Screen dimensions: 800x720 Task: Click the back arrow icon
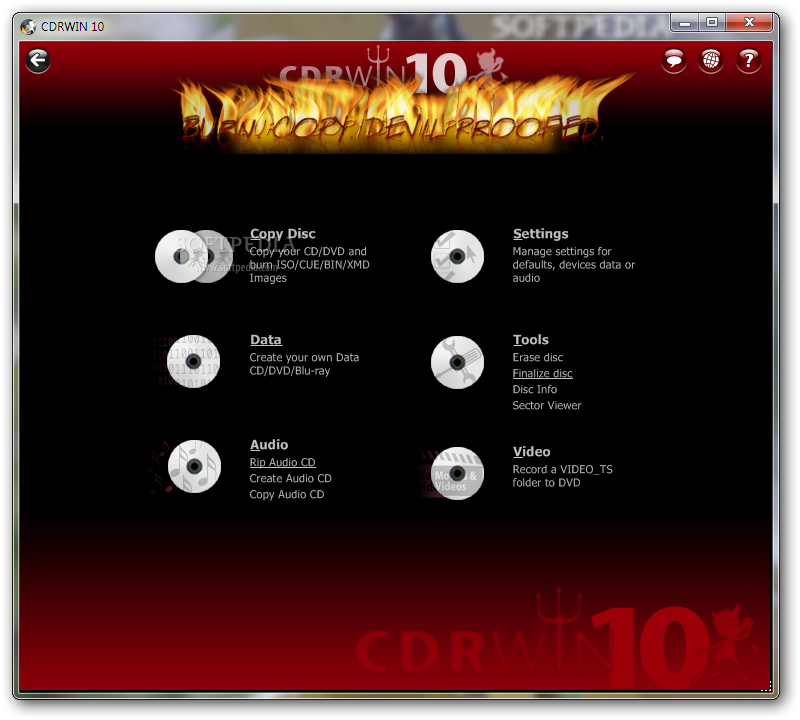click(38, 61)
